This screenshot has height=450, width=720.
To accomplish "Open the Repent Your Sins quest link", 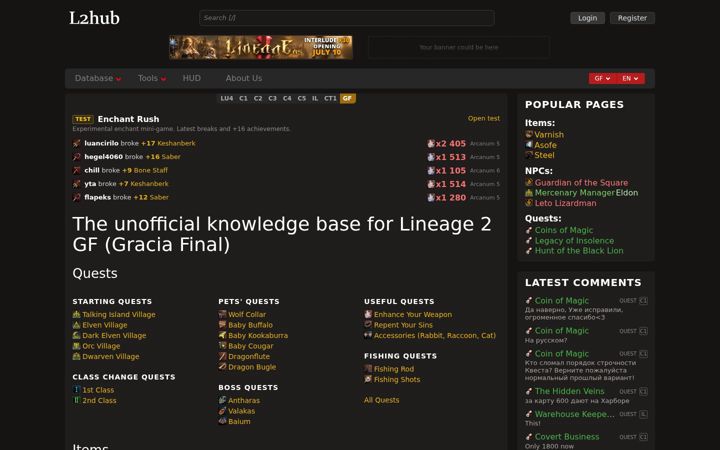I will (403, 325).
